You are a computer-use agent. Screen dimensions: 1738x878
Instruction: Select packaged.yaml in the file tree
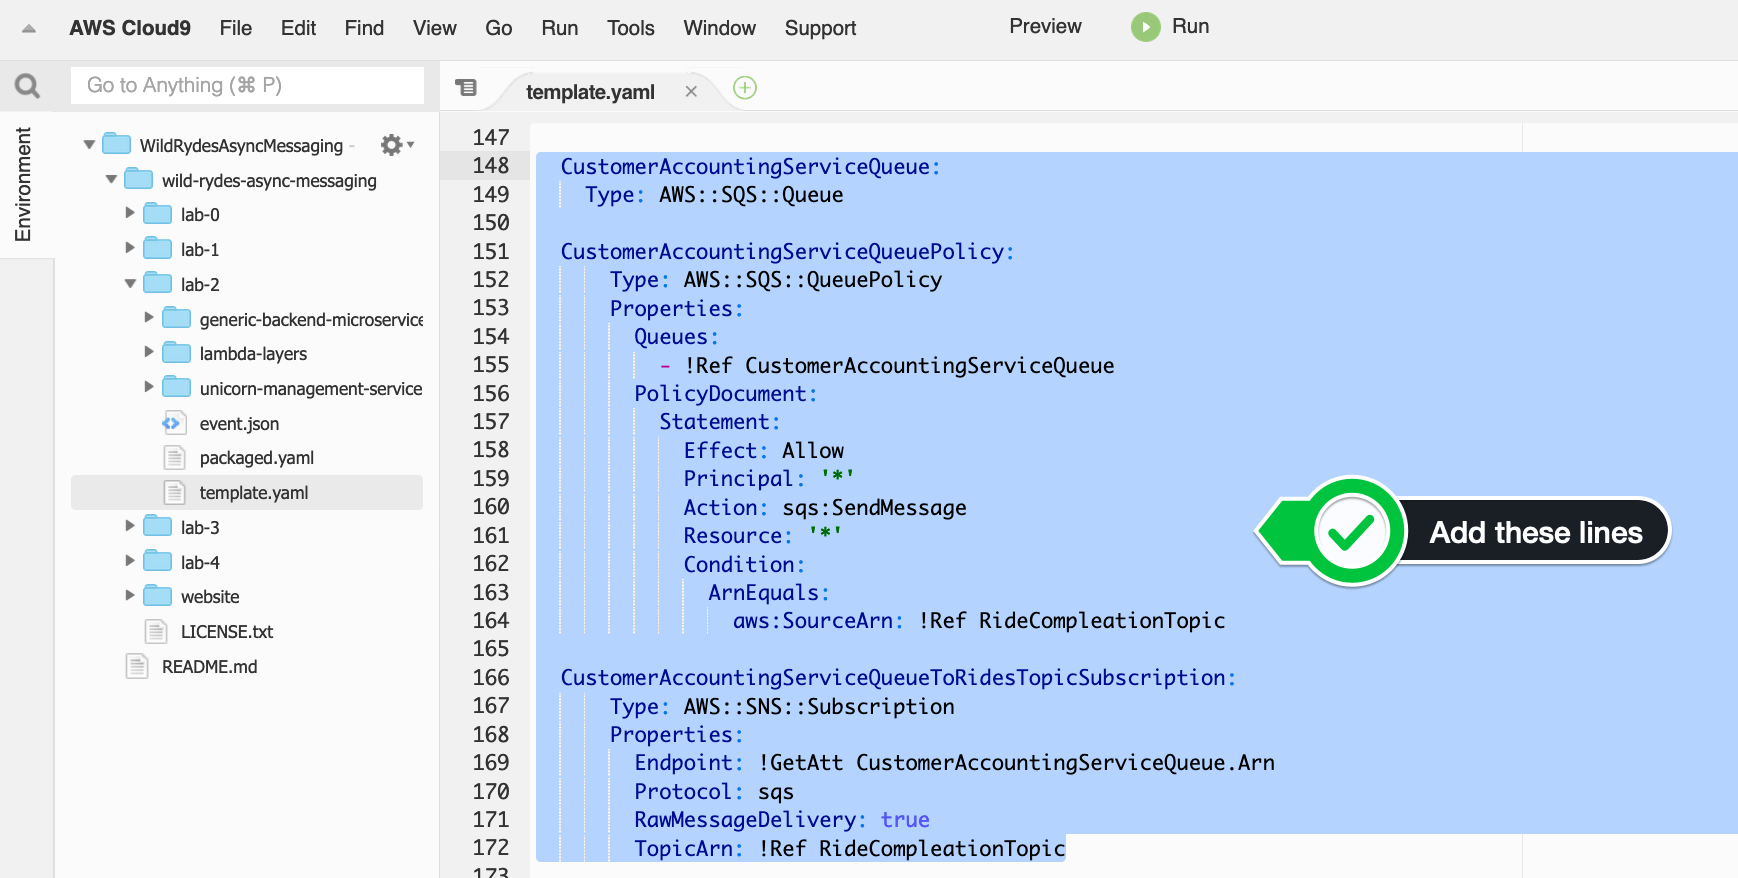pyautogui.click(x=257, y=458)
